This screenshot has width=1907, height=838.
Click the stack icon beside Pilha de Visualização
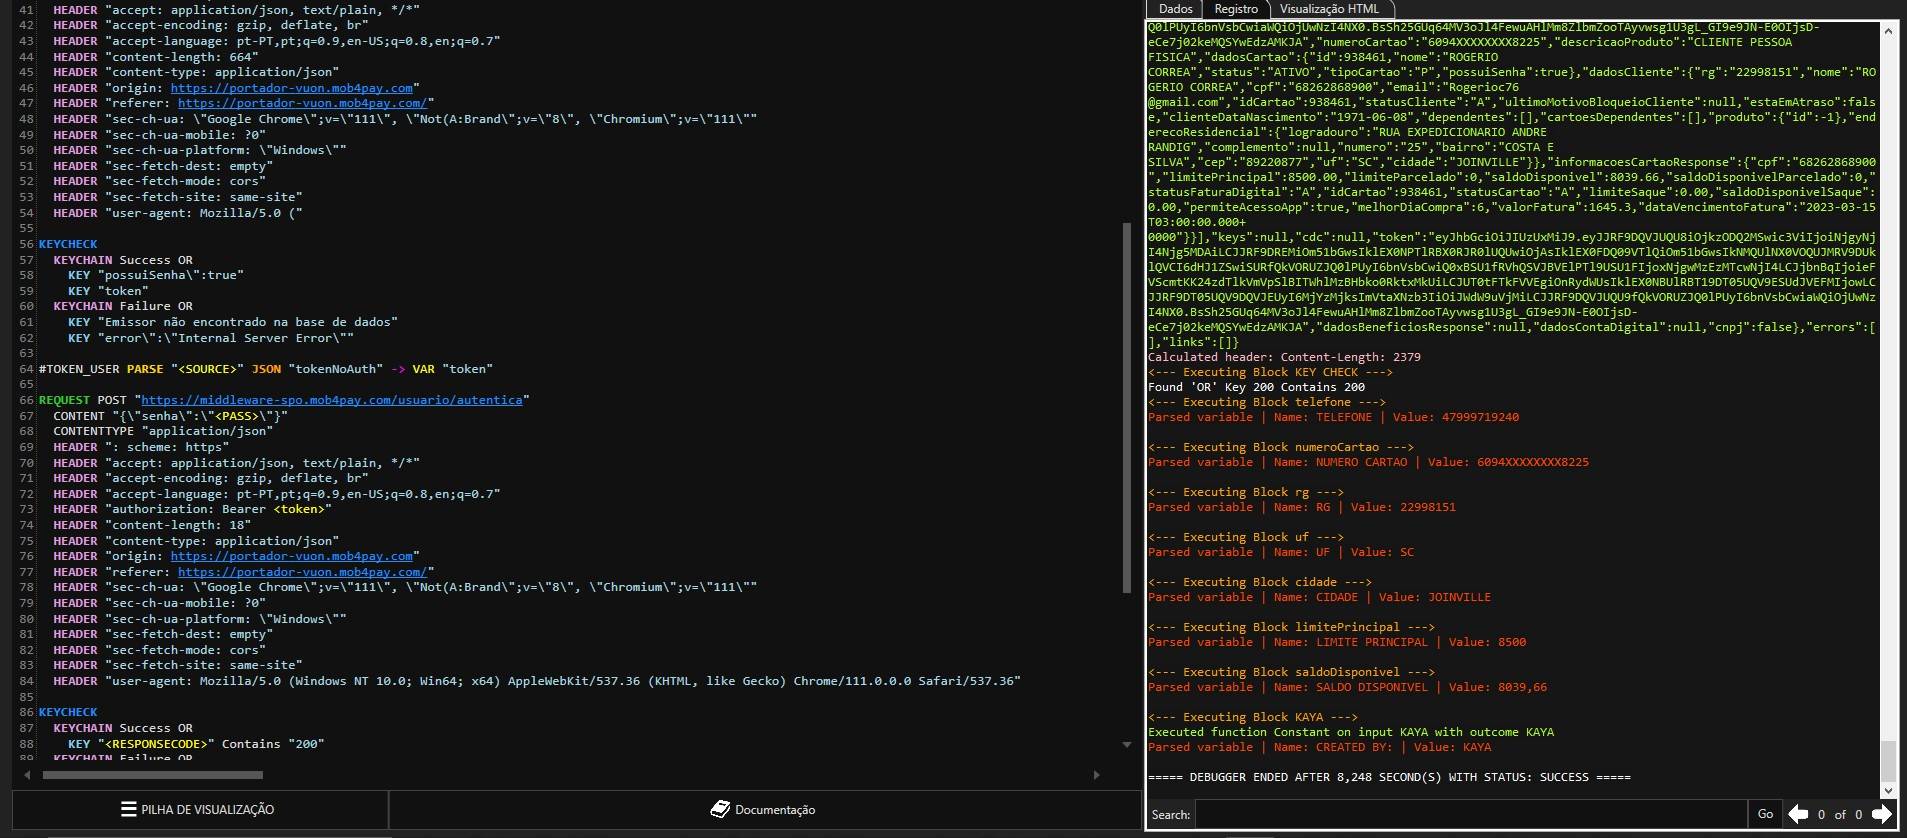128,809
